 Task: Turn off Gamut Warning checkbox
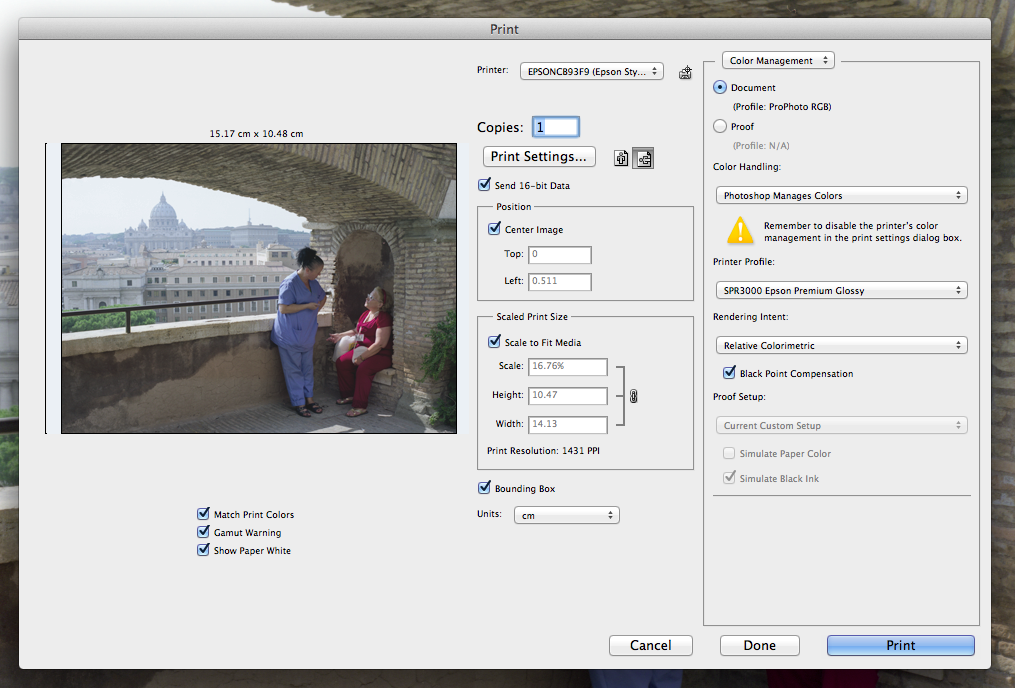point(204,532)
